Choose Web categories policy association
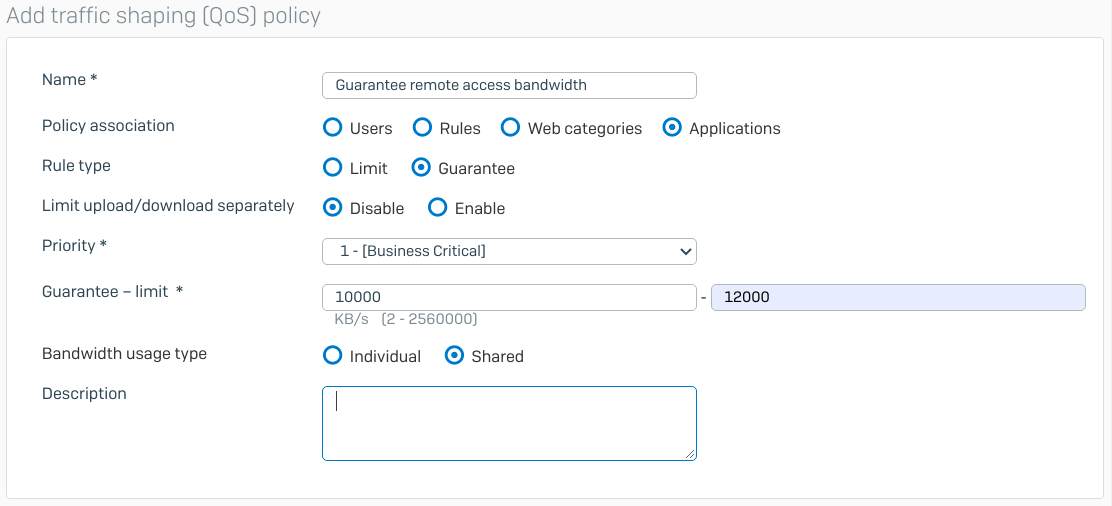The height and width of the screenshot is (506, 1112). [x=510, y=128]
